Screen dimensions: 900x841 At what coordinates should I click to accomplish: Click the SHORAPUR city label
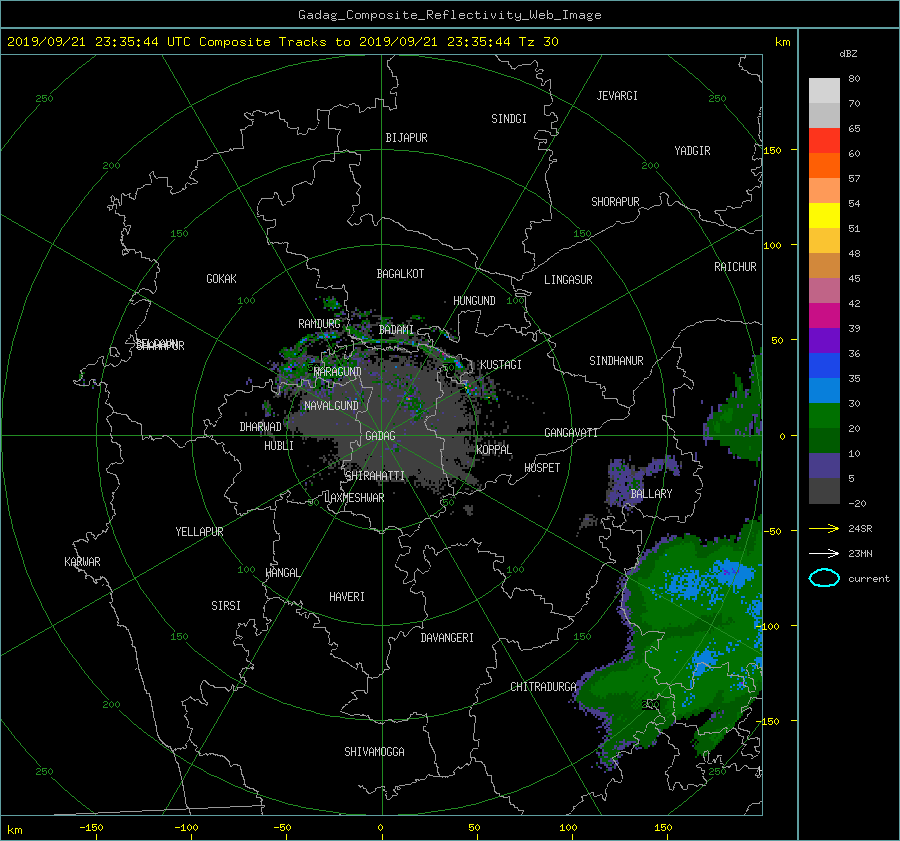pos(615,202)
